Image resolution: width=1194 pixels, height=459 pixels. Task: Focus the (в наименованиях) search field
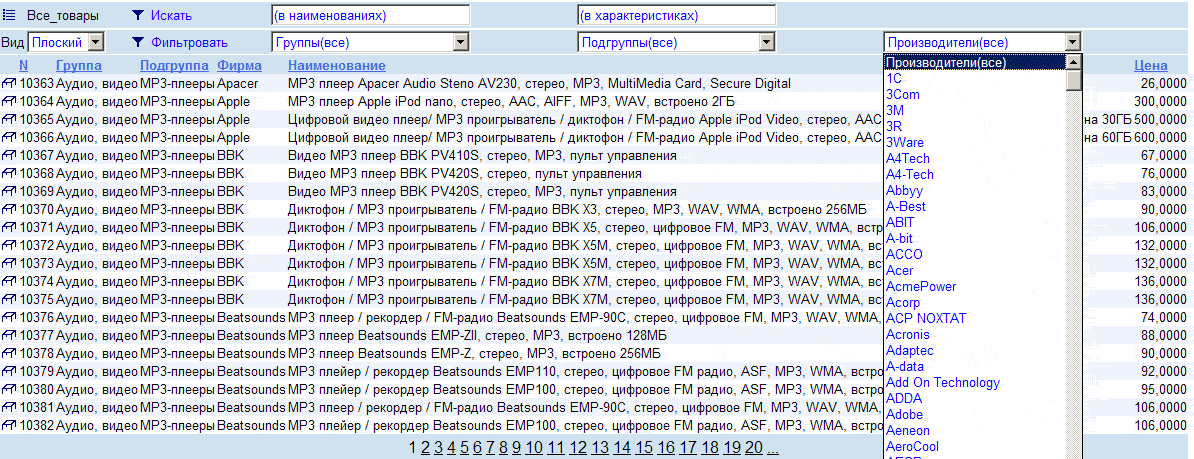click(371, 15)
